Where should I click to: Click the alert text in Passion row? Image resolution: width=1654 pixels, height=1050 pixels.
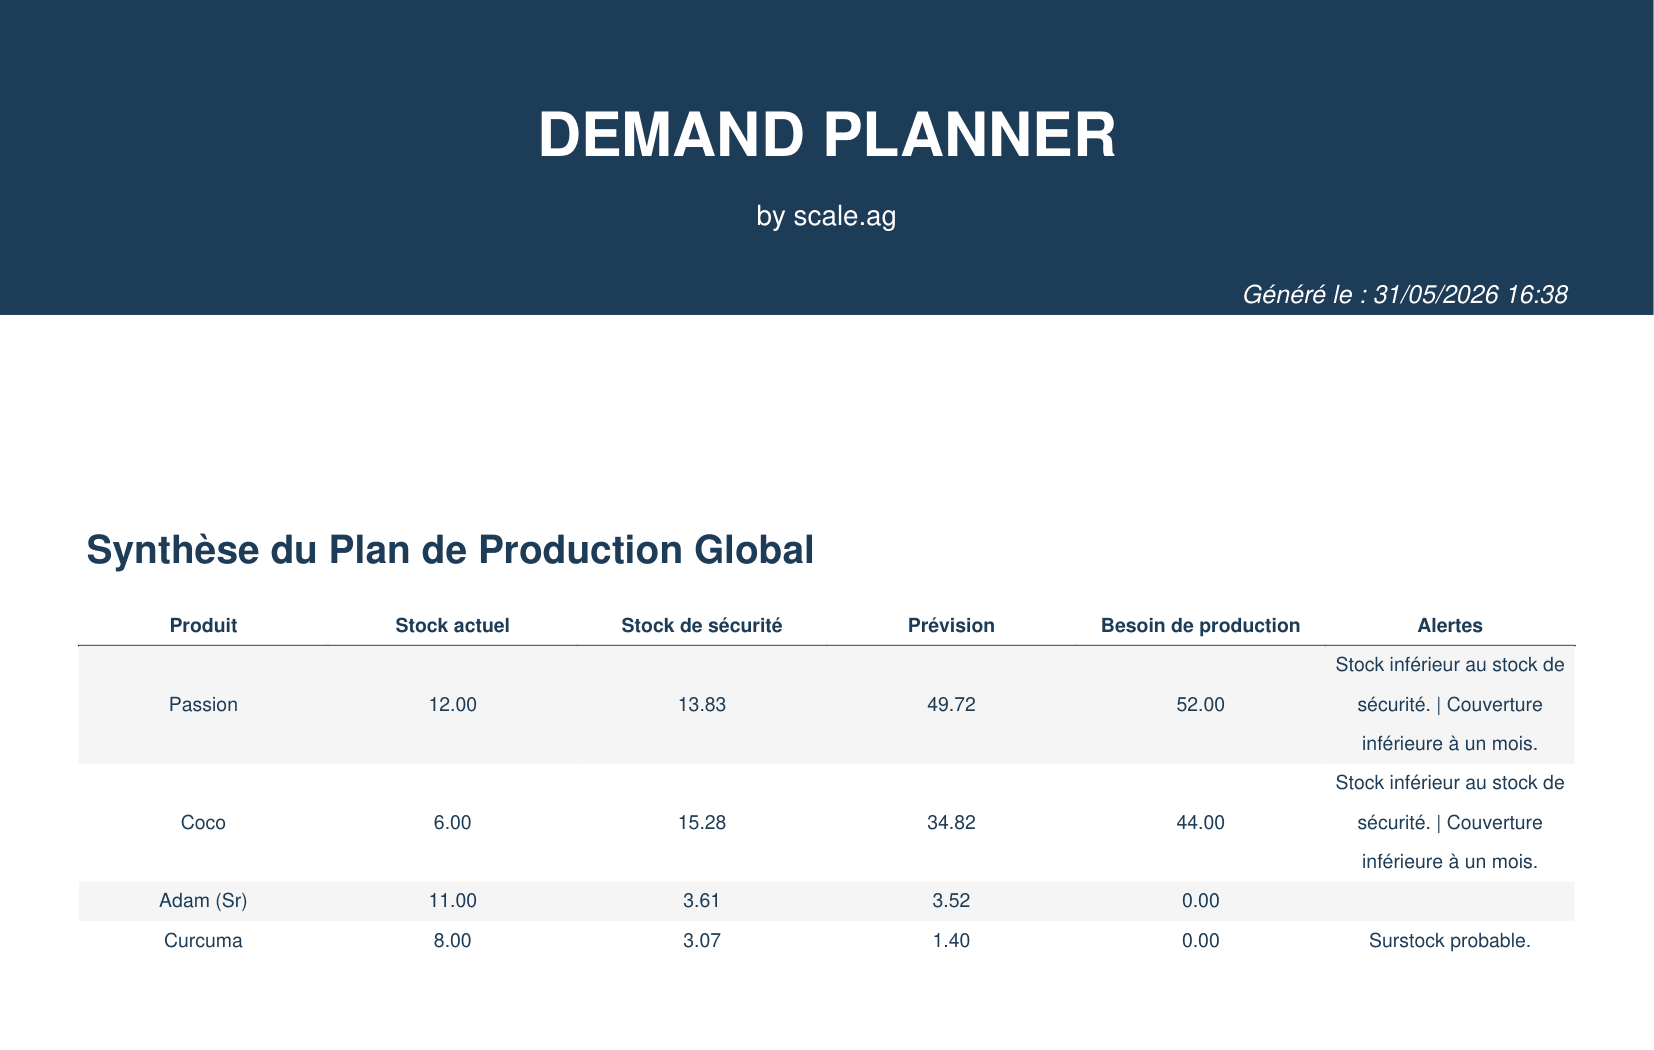1450,705
